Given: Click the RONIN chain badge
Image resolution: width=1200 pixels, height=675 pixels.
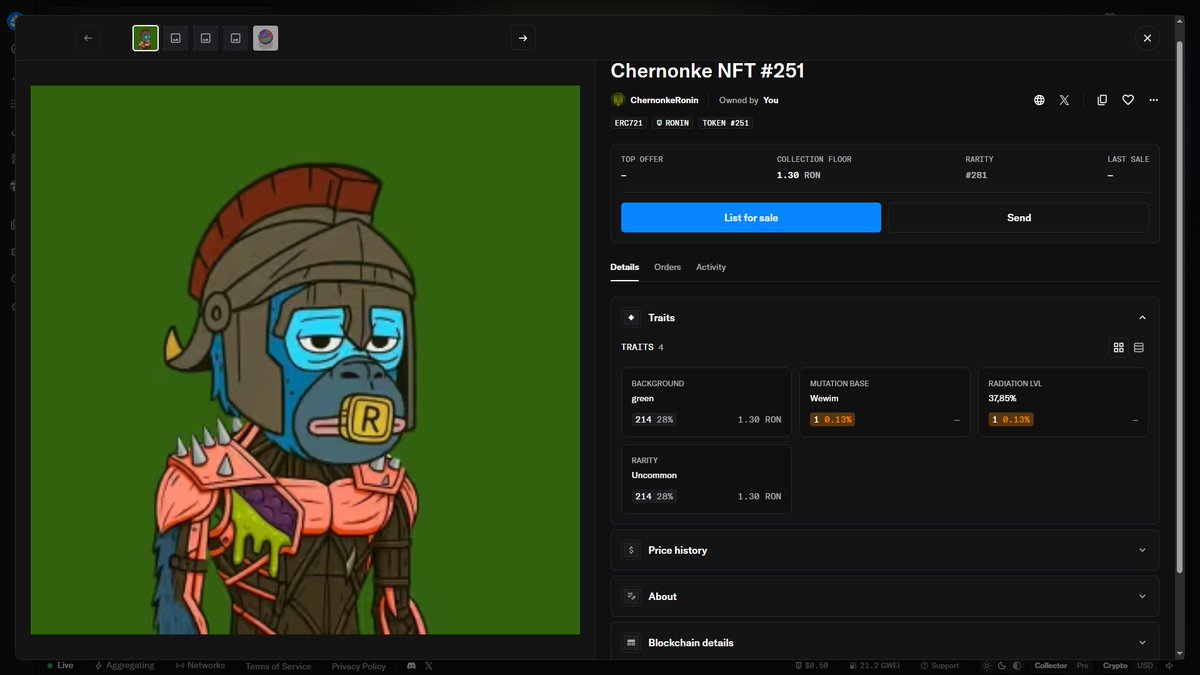Looking at the screenshot, I should (673, 123).
